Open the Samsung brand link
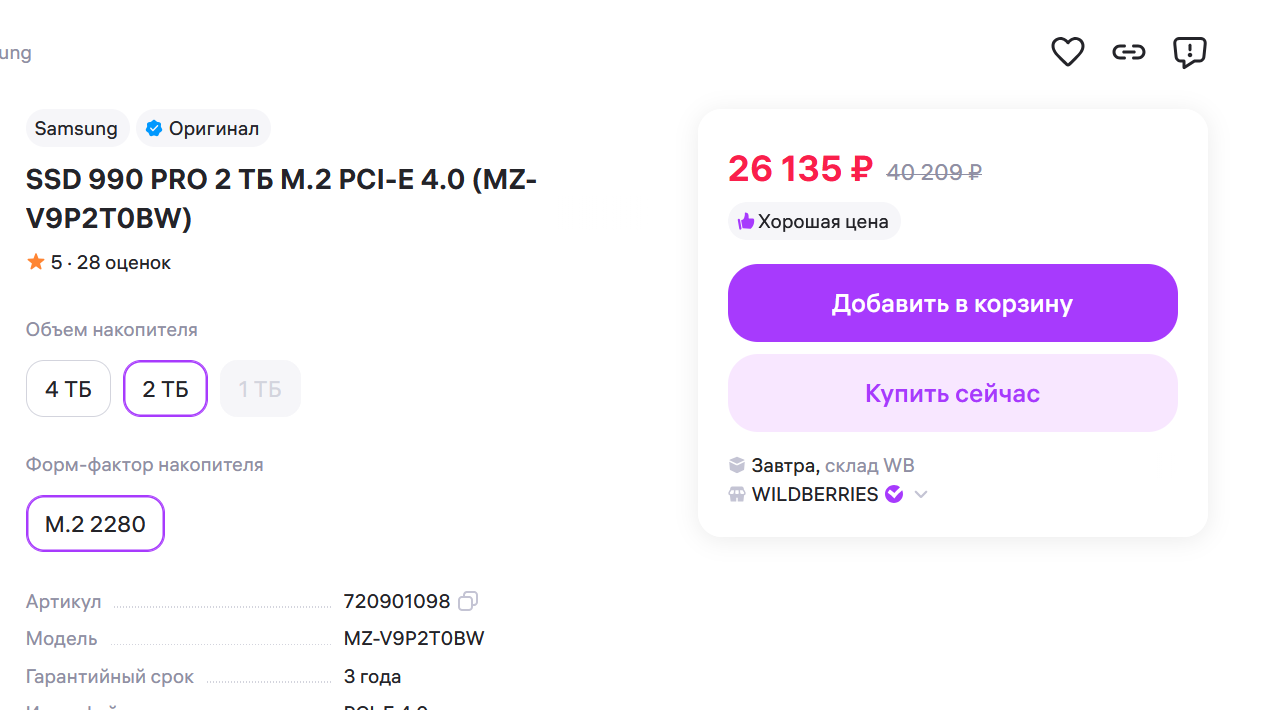This screenshot has height=710, width=1282. 76,128
